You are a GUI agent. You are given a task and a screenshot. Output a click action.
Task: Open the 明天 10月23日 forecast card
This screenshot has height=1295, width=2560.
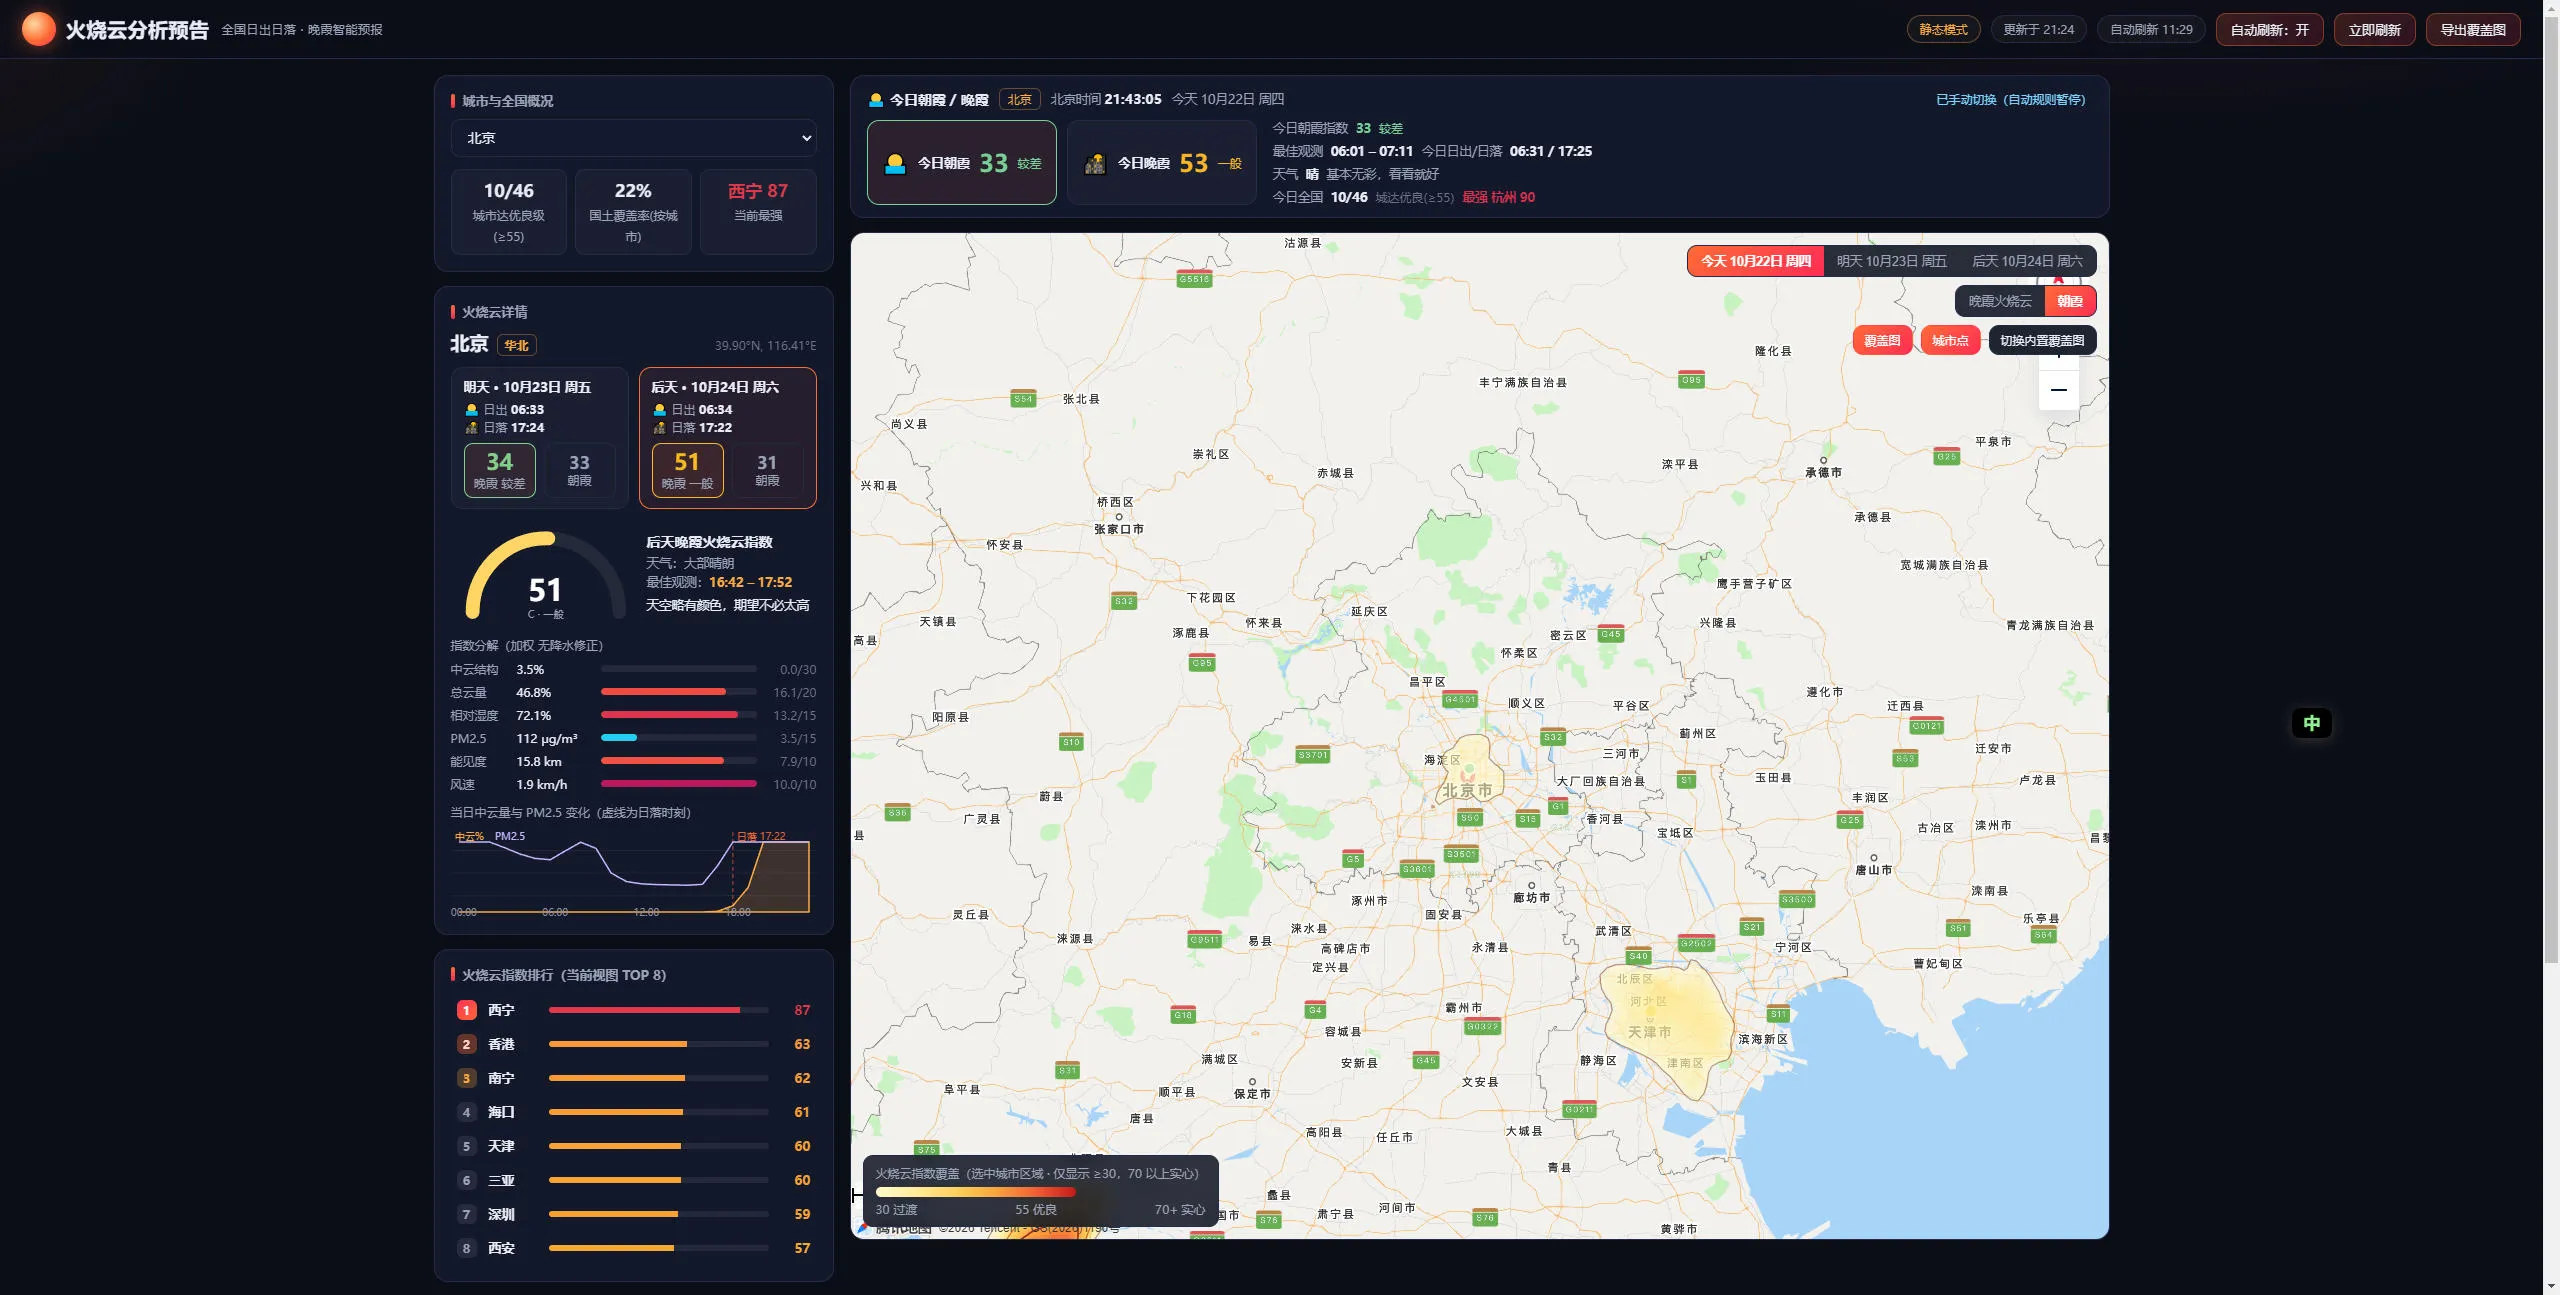pyautogui.click(x=540, y=437)
